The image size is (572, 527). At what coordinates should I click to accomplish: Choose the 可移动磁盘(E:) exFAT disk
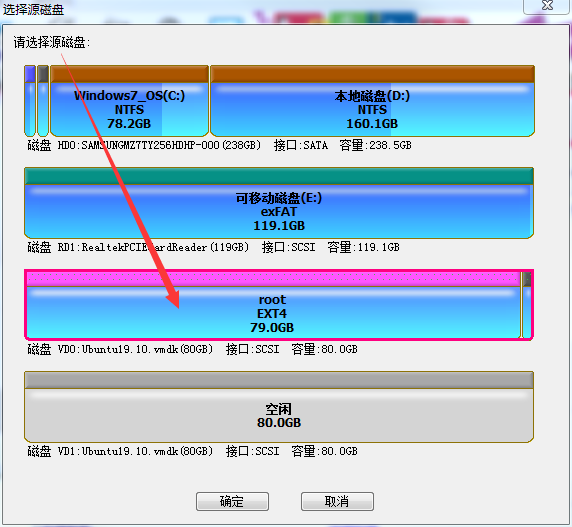[x=279, y=203]
